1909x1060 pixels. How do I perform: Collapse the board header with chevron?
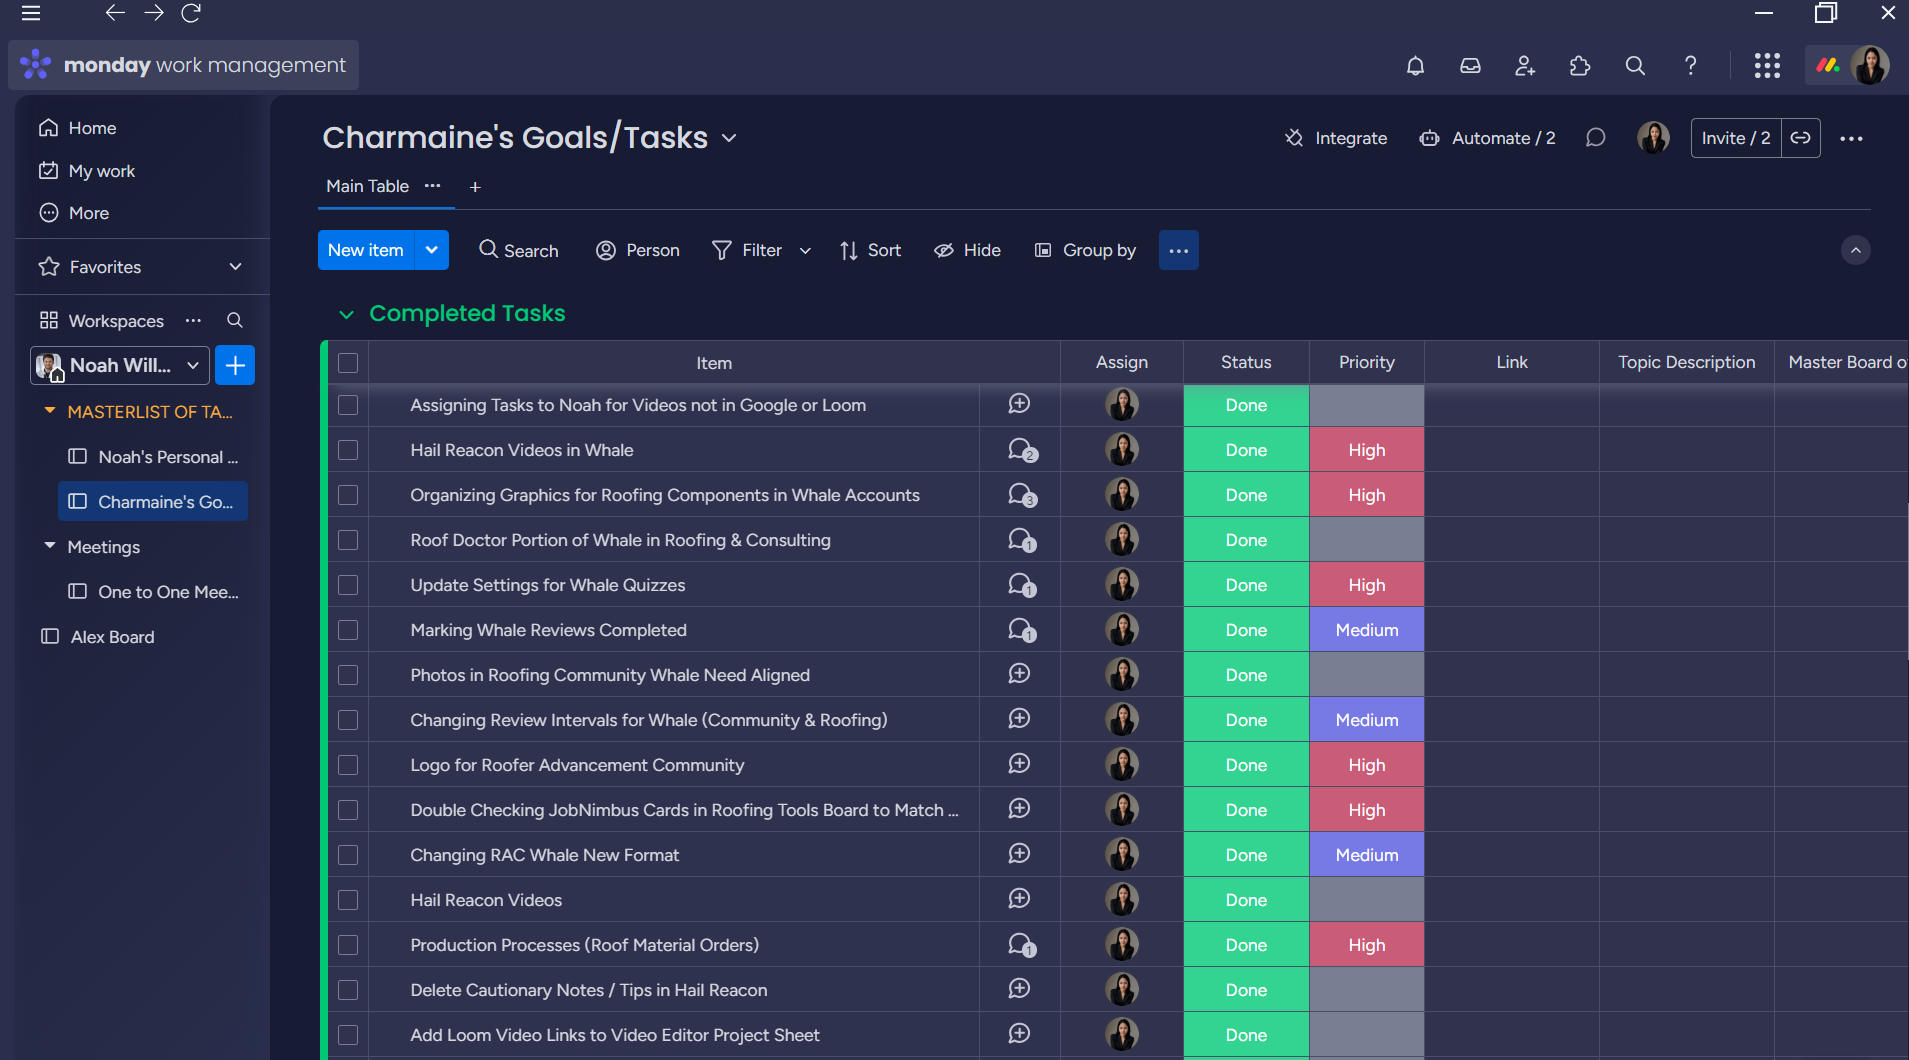coord(1855,250)
